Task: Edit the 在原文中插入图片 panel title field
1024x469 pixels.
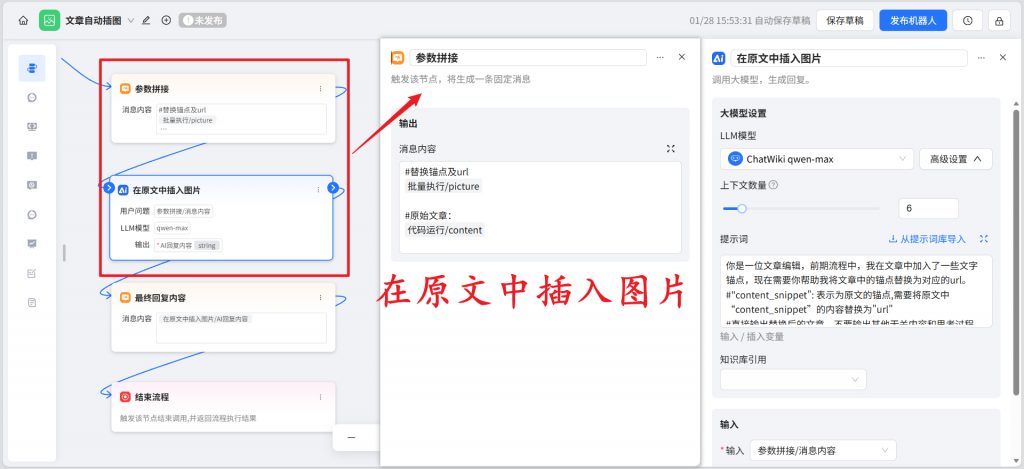Action: (849, 58)
